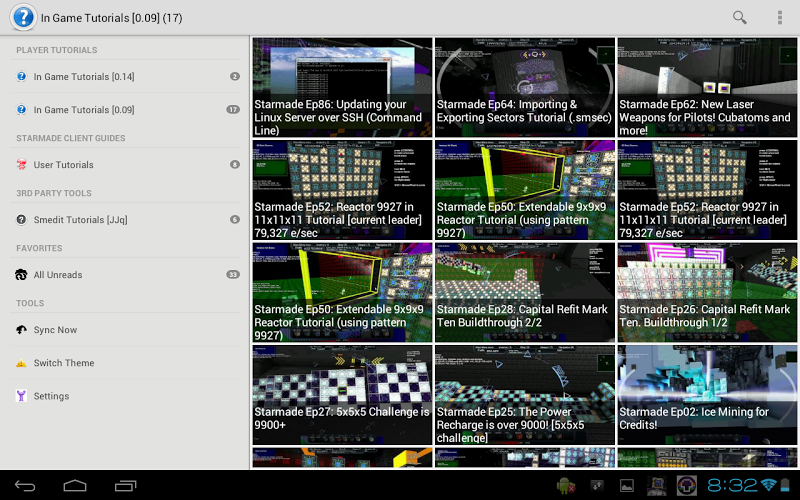Click the 3RD PARTY TOOLS header
Viewport: 800px width, 500px height.
[54, 193]
